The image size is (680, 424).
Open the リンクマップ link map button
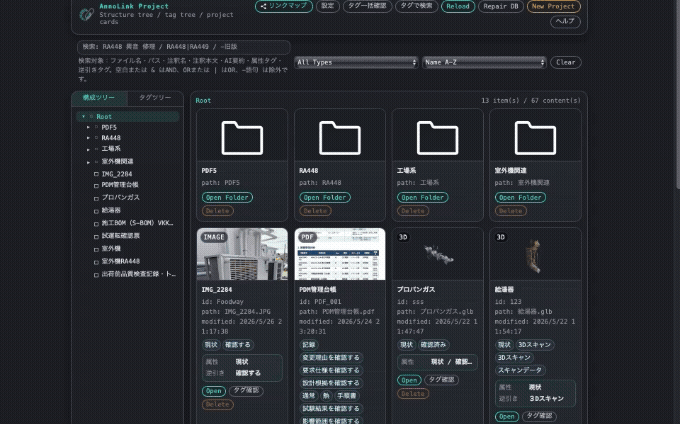coord(284,6)
